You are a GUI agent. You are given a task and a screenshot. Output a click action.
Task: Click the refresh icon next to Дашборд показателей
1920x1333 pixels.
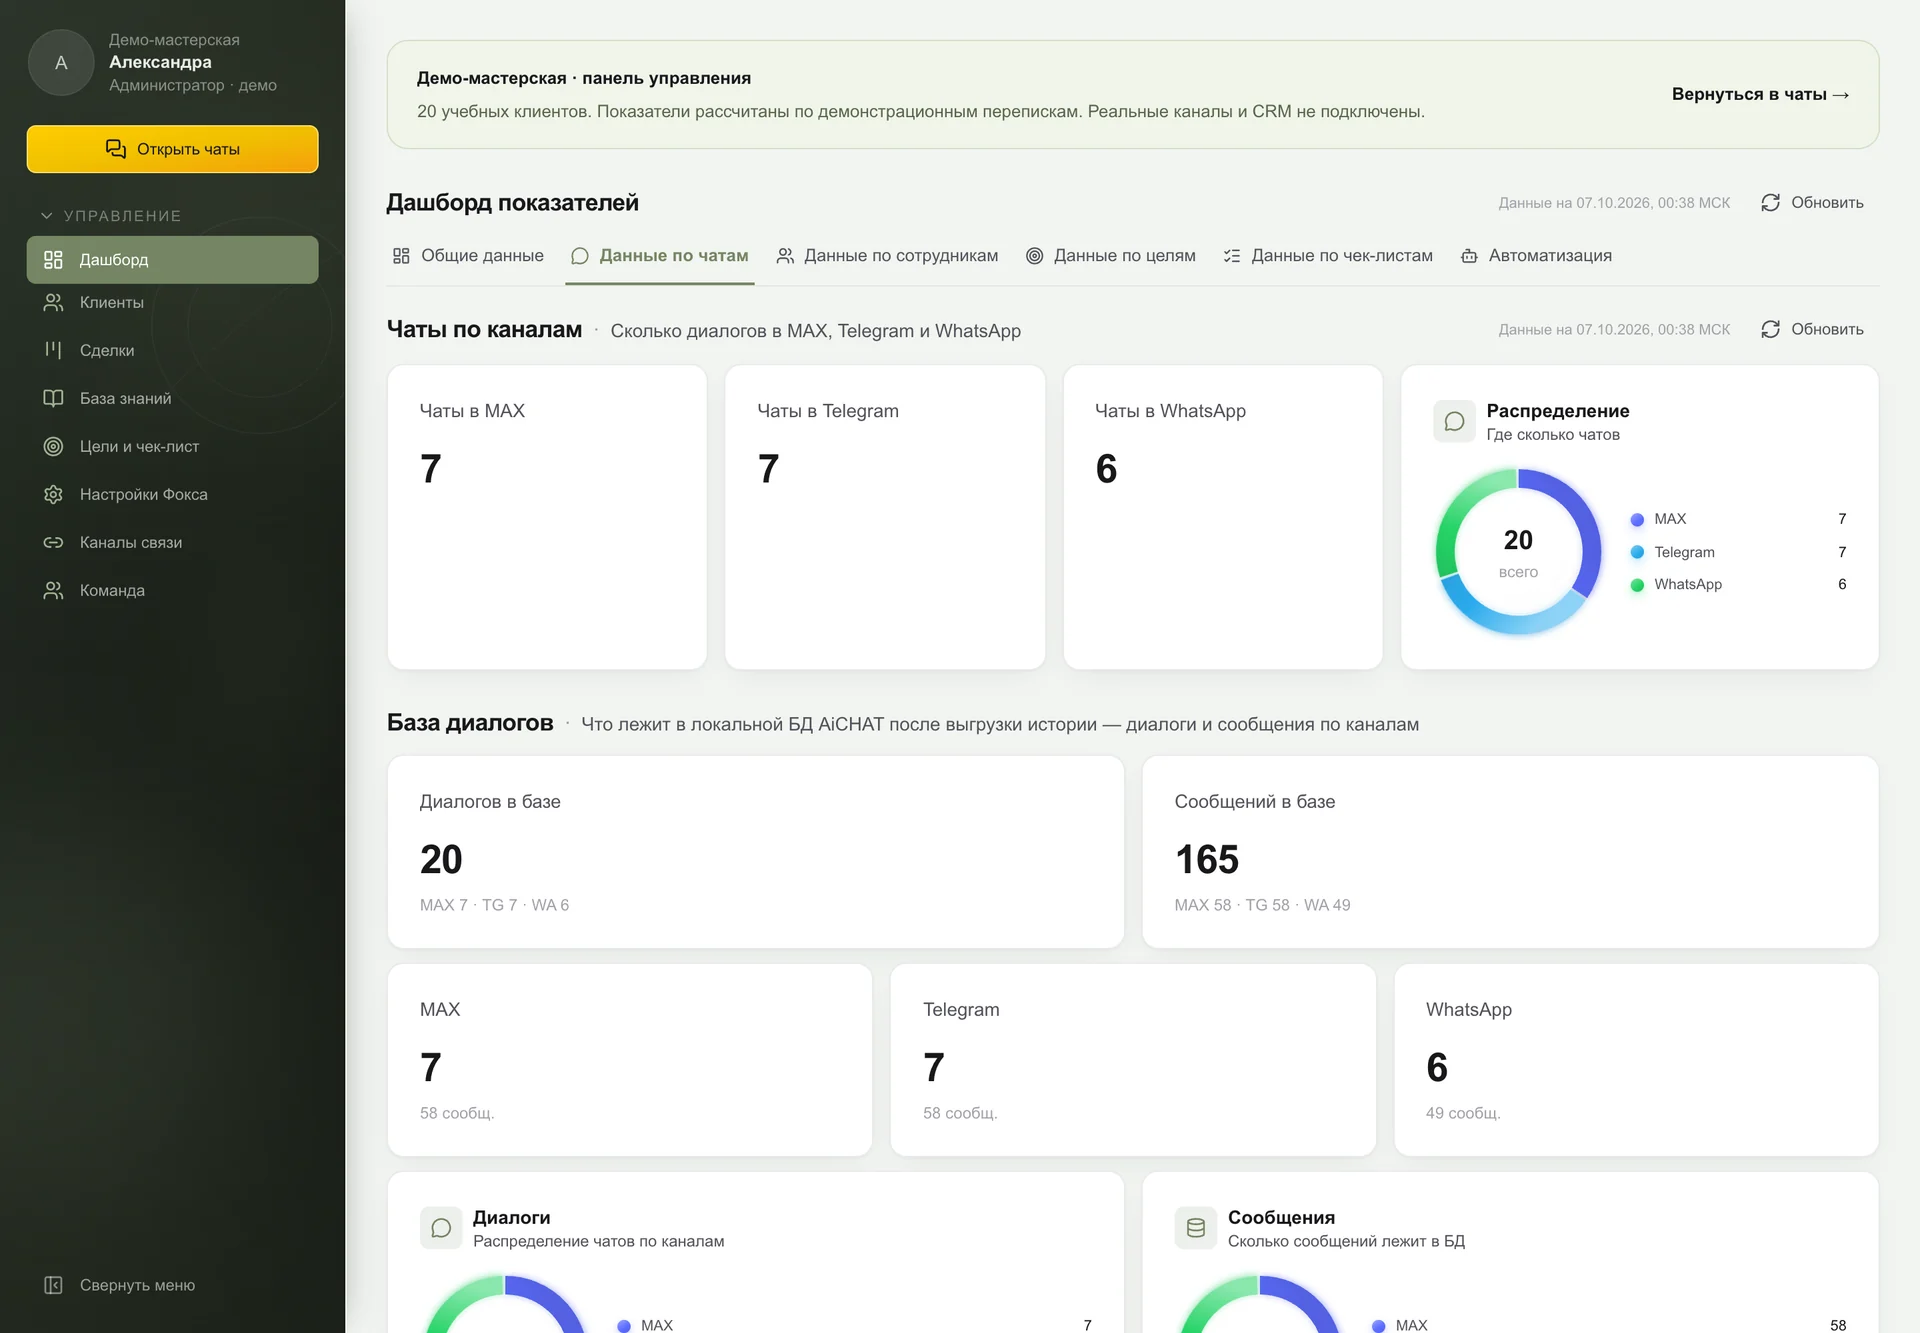pyautogui.click(x=1770, y=203)
